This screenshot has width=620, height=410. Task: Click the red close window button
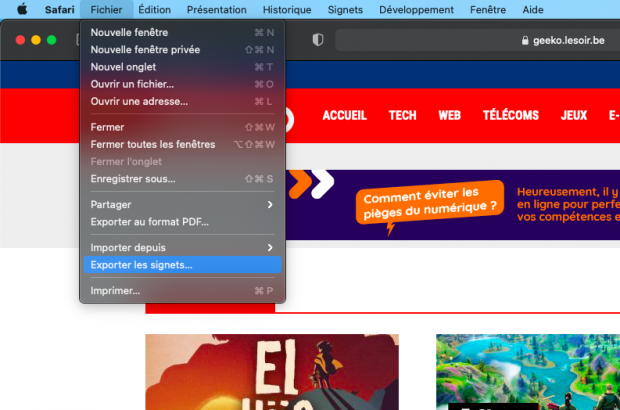point(20,40)
